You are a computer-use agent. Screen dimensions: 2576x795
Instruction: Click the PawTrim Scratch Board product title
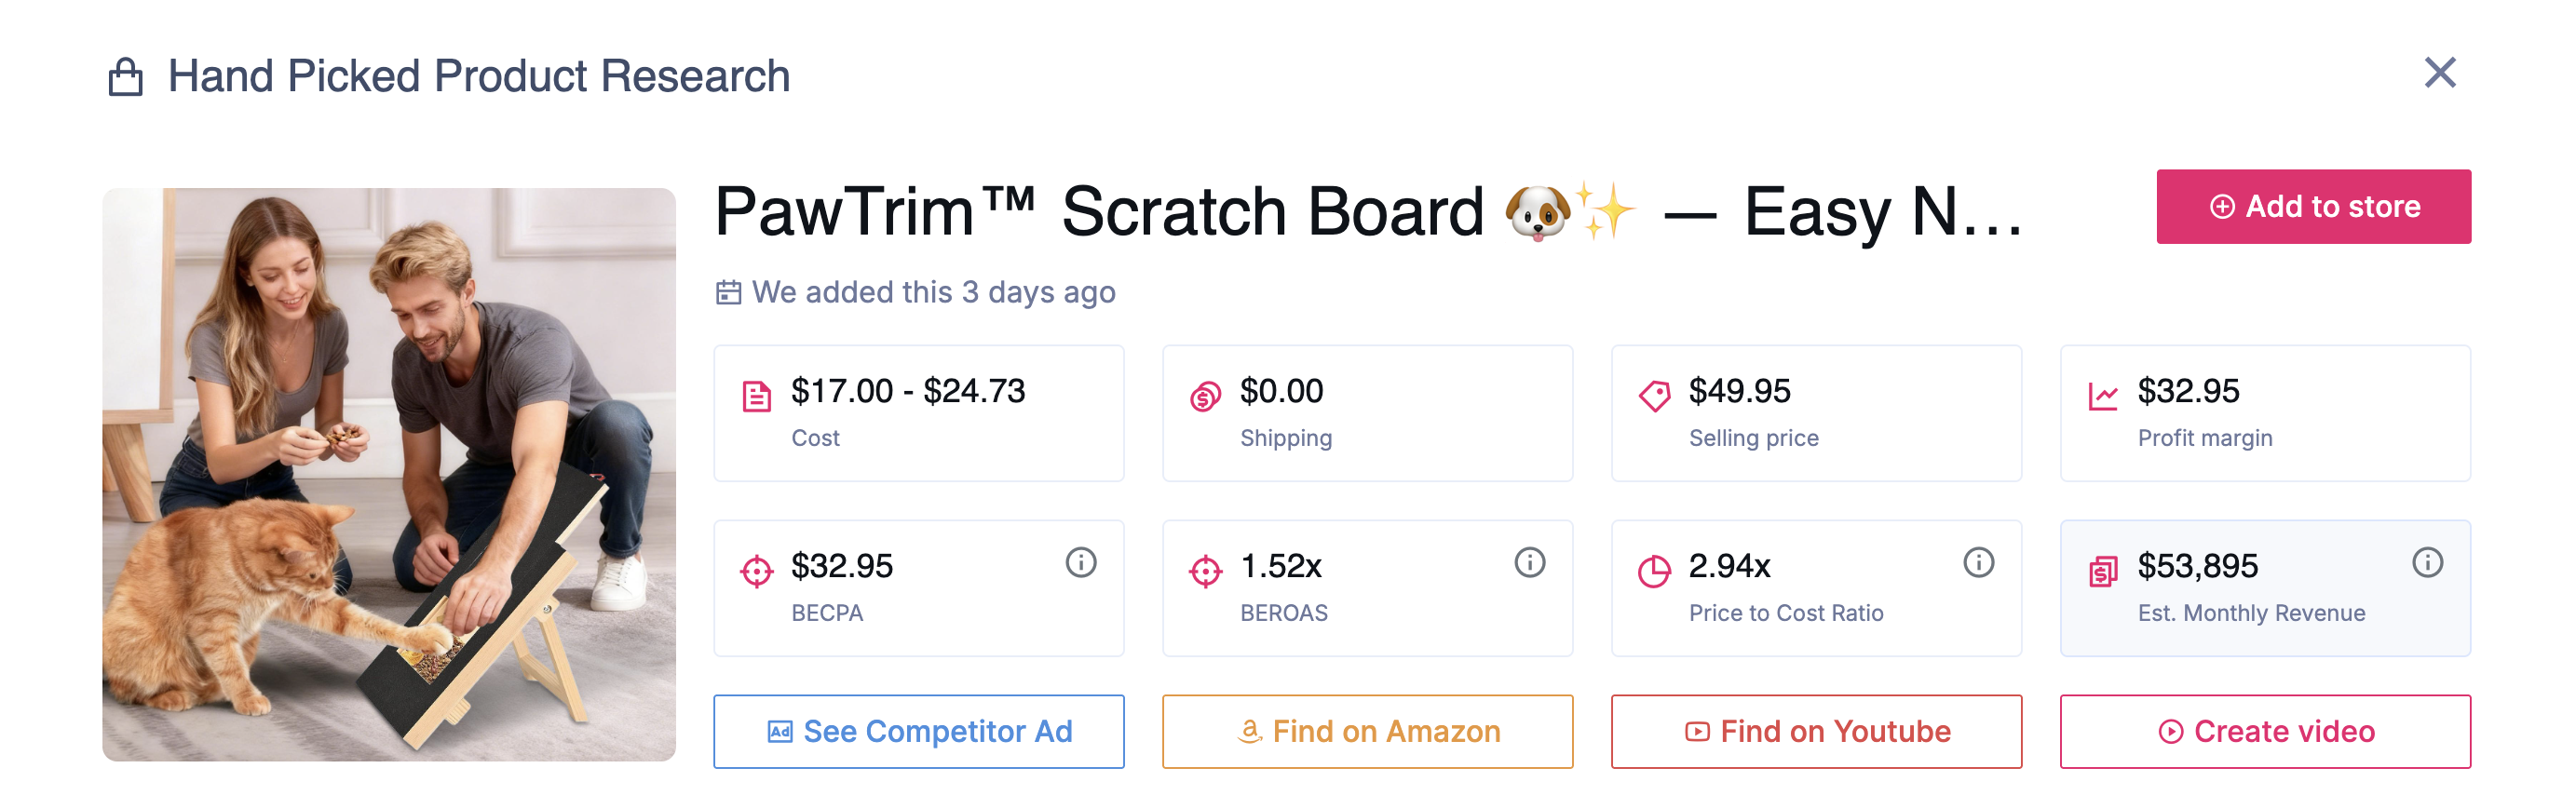point(1368,212)
